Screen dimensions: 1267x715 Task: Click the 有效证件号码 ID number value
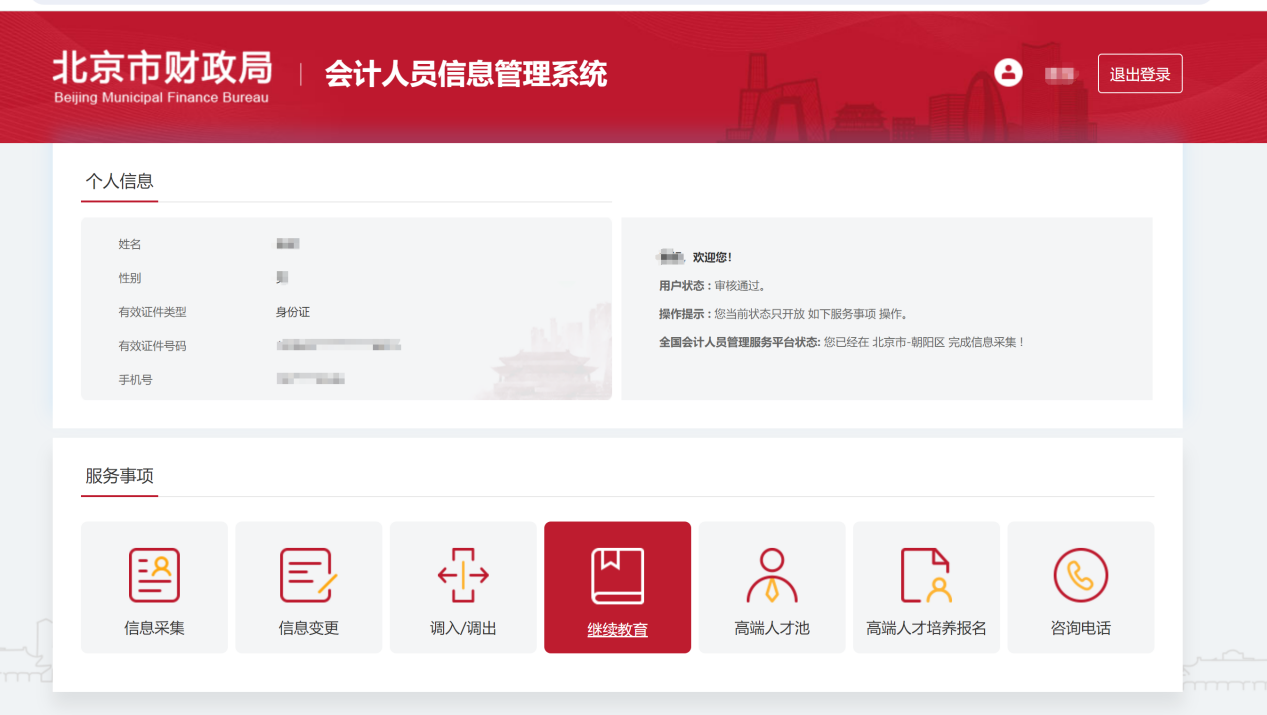point(339,344)
